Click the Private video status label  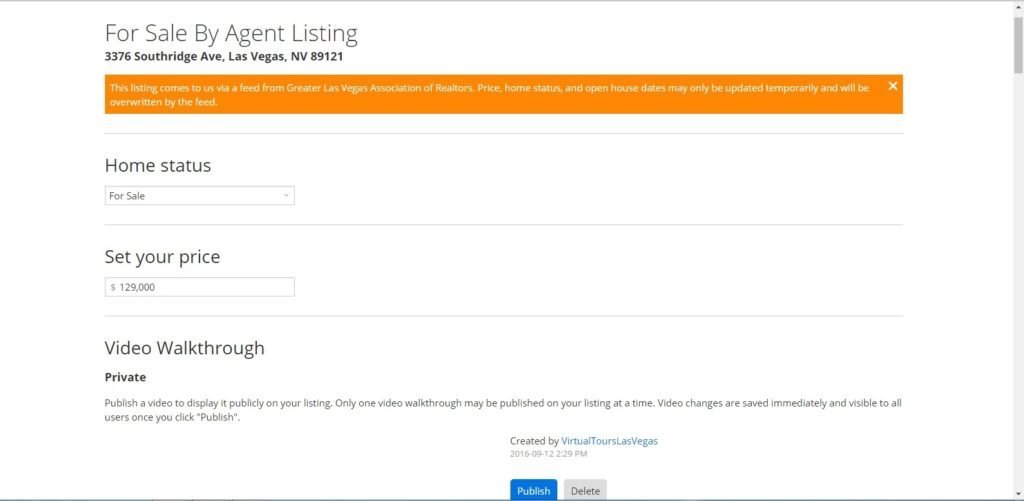[125, 377]
